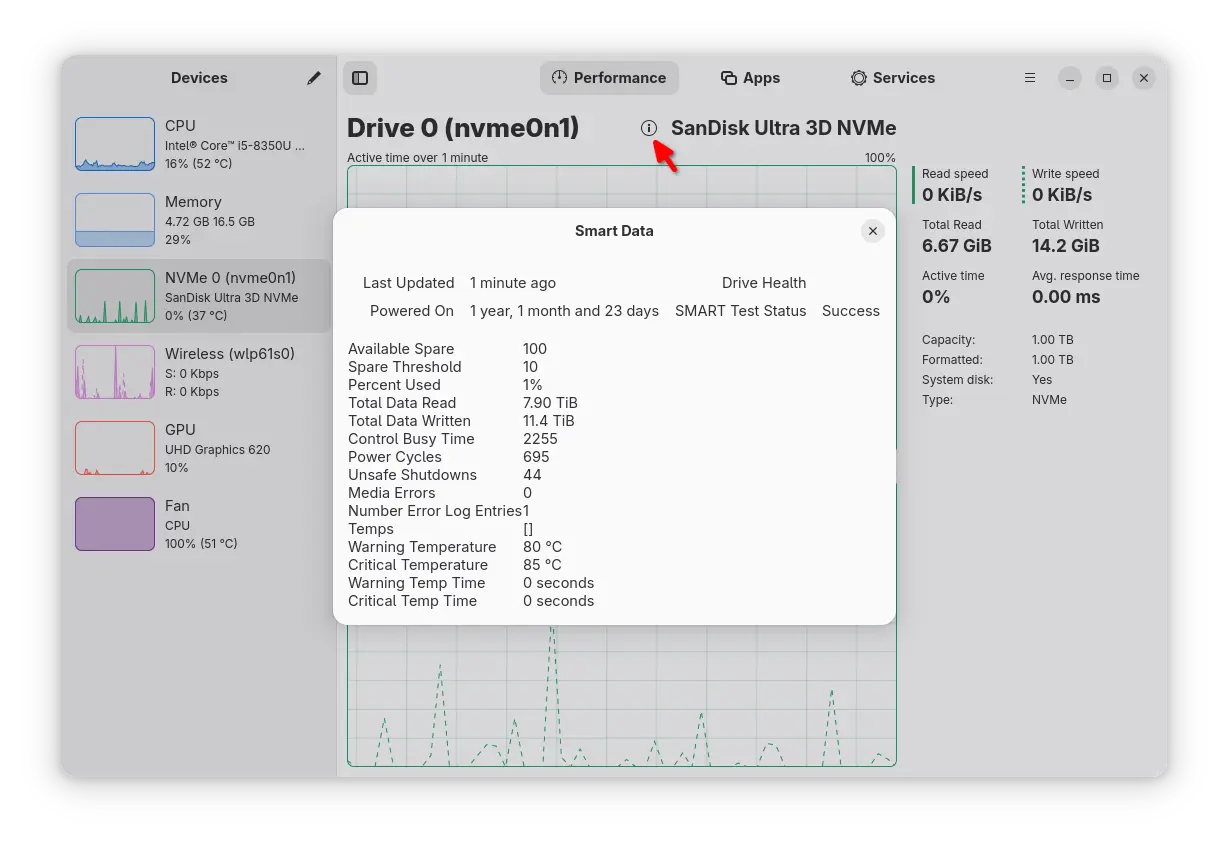Select the Memory device entry
1228x844 pixels.
coord(199,220)
